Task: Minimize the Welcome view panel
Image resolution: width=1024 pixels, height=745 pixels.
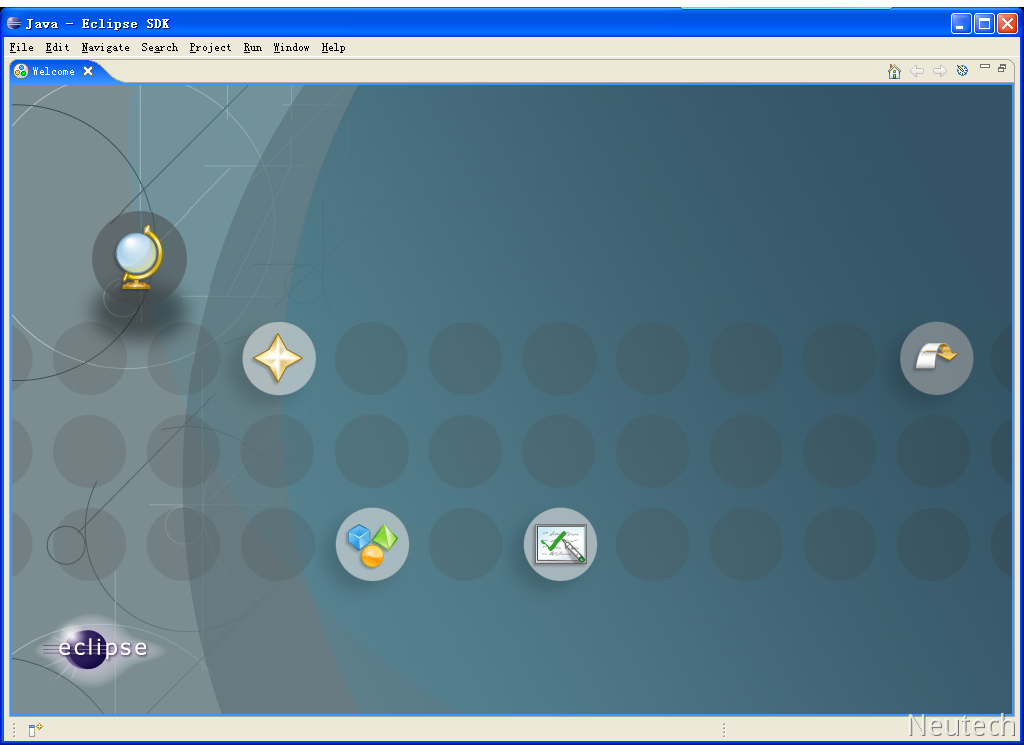Action: pyautogui.click(x=985, y=67)
